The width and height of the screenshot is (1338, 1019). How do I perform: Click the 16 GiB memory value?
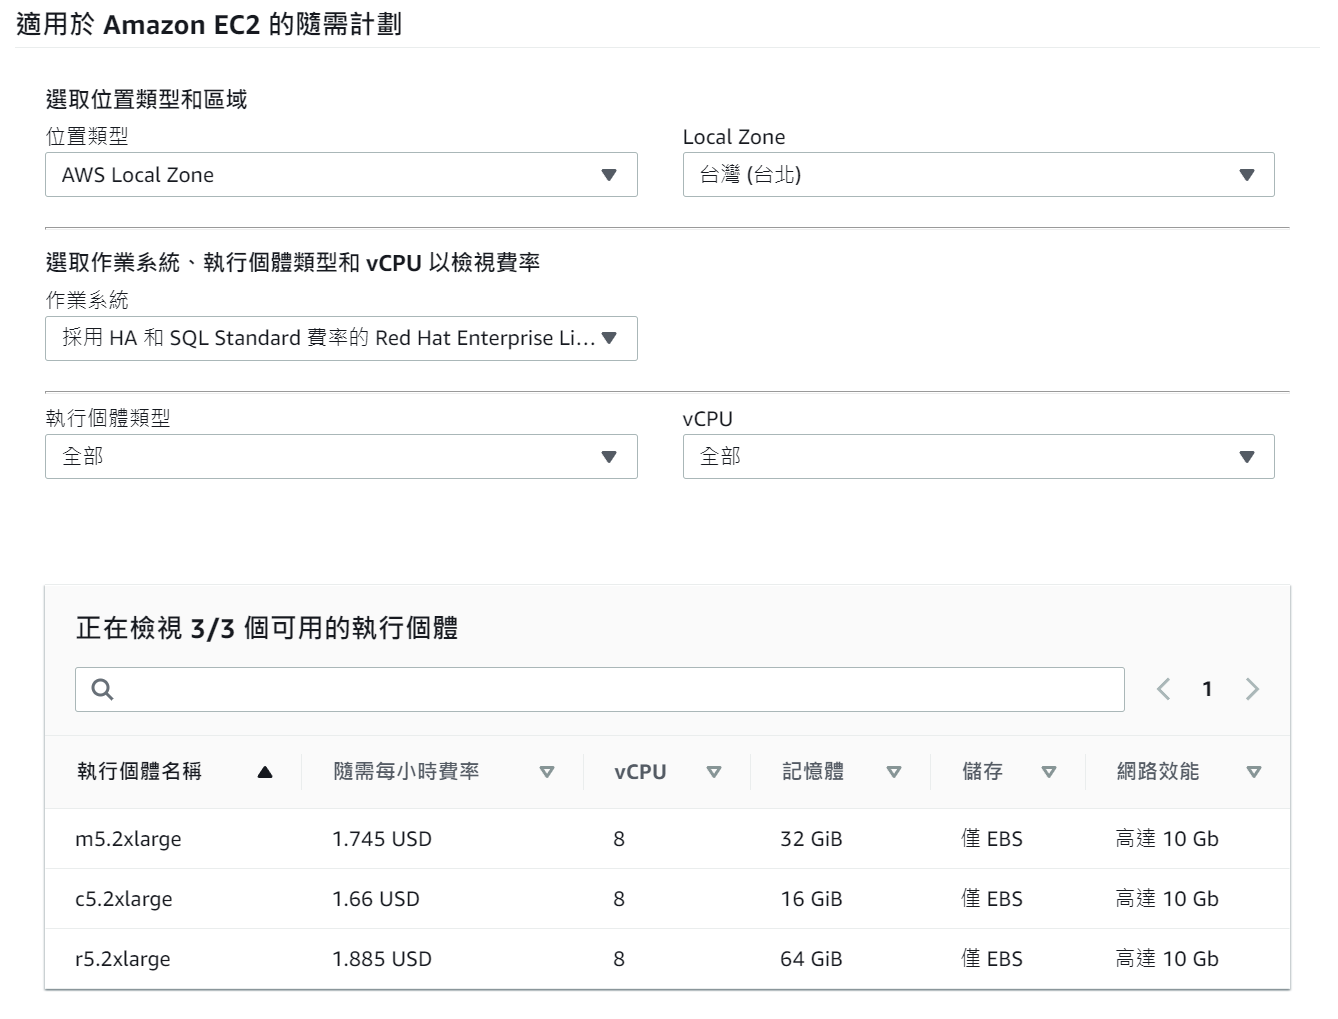812,899
